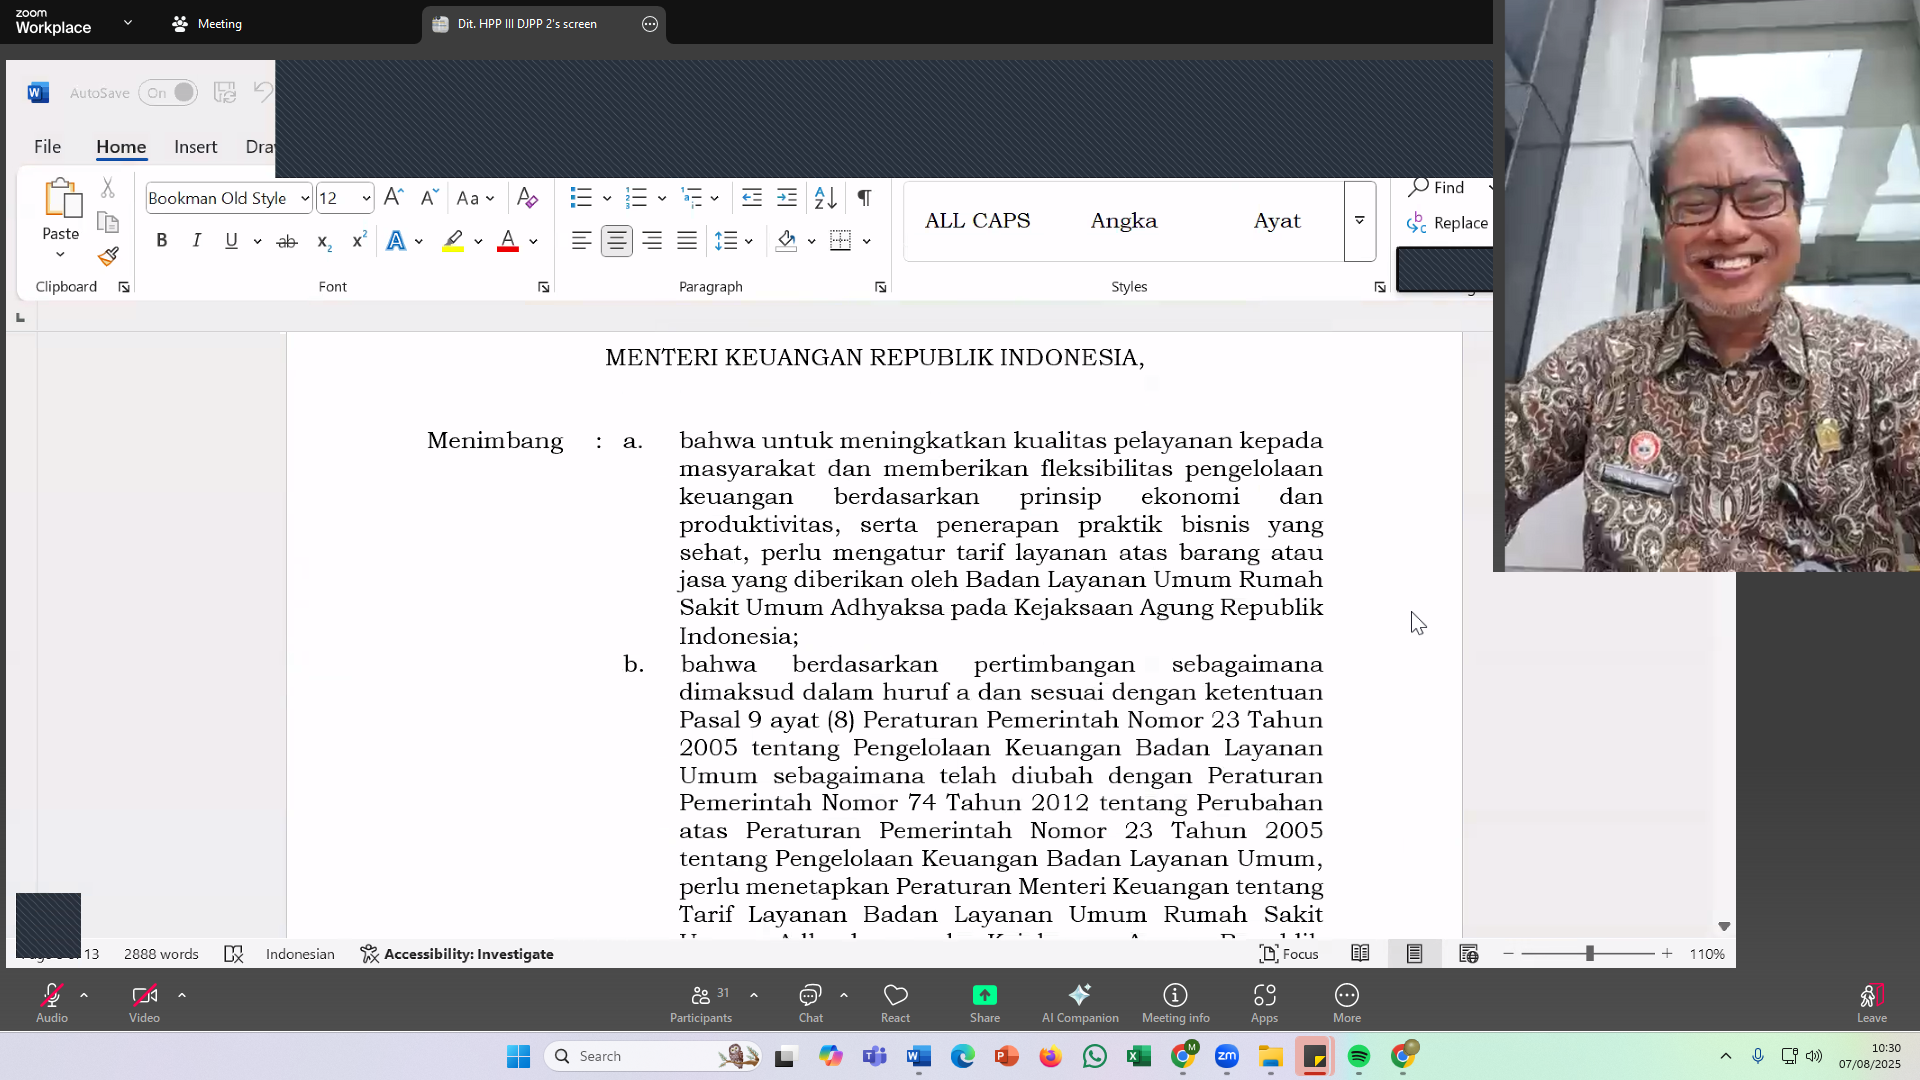Image resolution: width=1920 pixels, height=1080 pixels.
Task: Center align the text
Action: 617,241
